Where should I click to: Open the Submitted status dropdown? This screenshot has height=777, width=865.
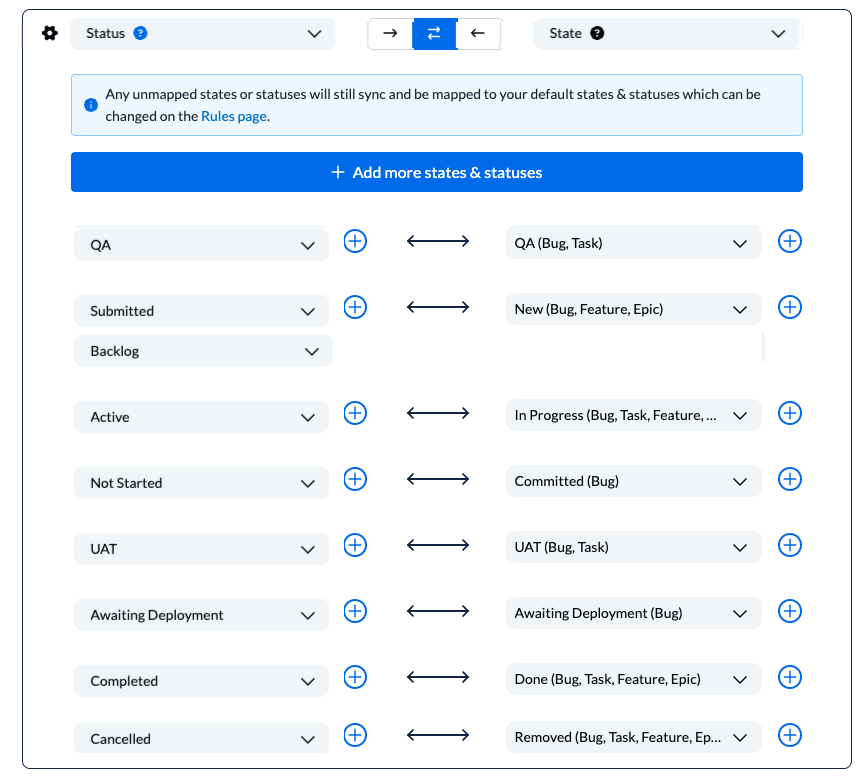click(201, 311)
